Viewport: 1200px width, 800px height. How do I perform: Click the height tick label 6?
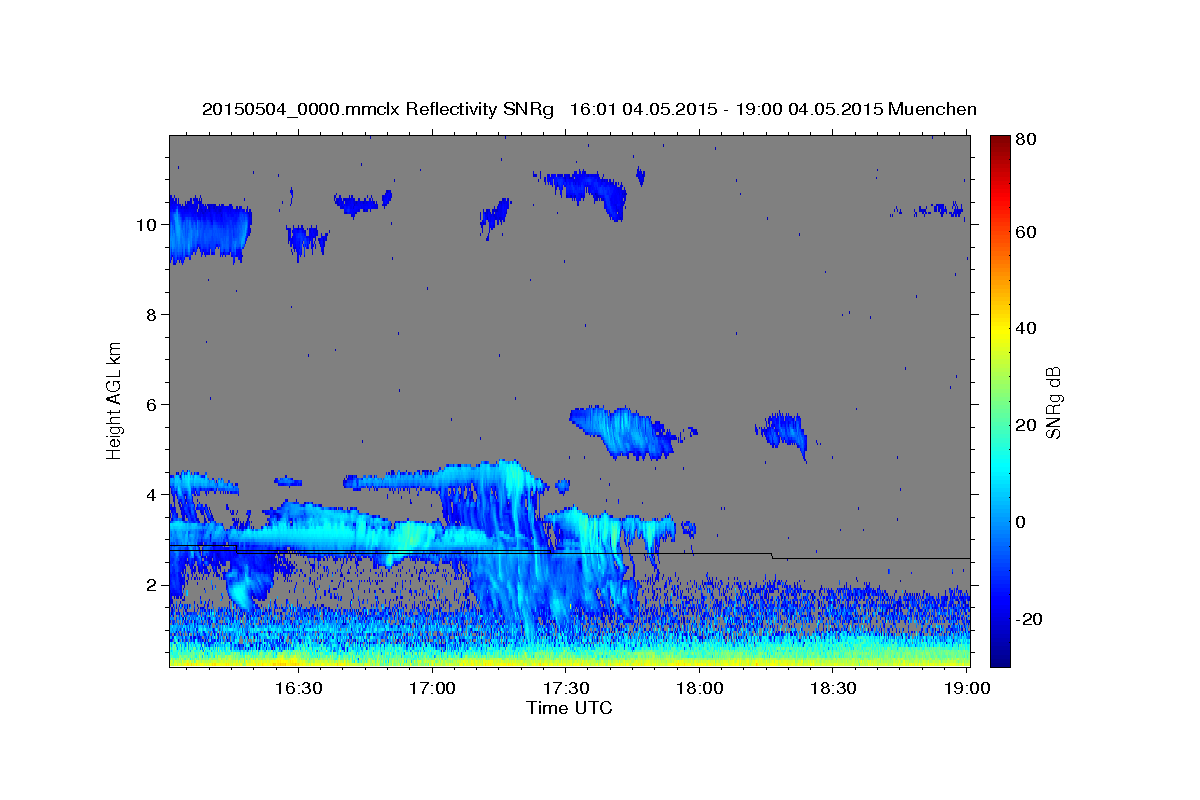pyautogui.click(x=153, y=405)
